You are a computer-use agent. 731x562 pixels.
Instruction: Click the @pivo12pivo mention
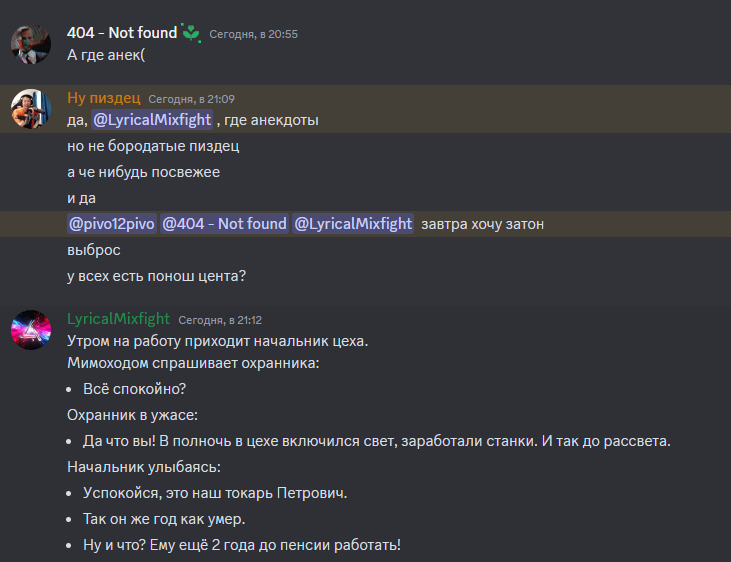coord(111,224)
